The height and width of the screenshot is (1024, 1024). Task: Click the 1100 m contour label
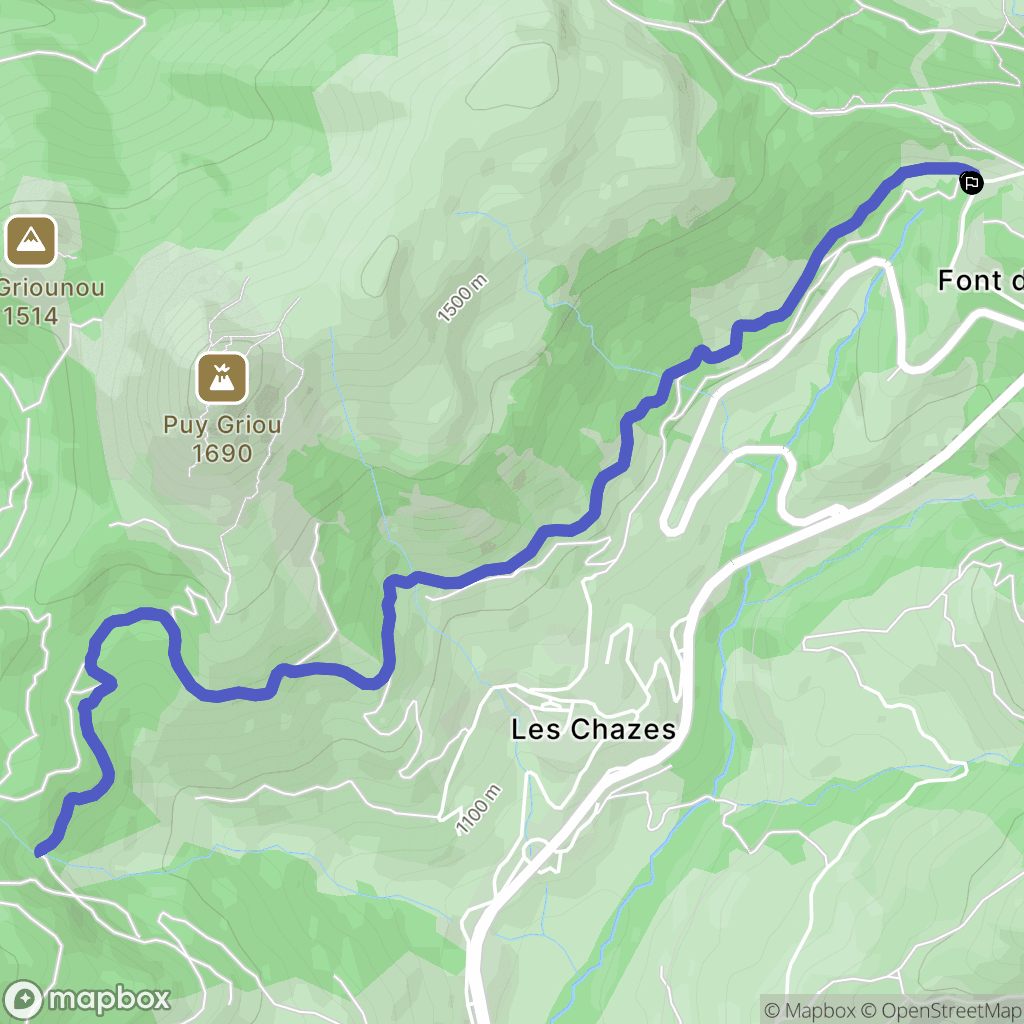[479, 809]
